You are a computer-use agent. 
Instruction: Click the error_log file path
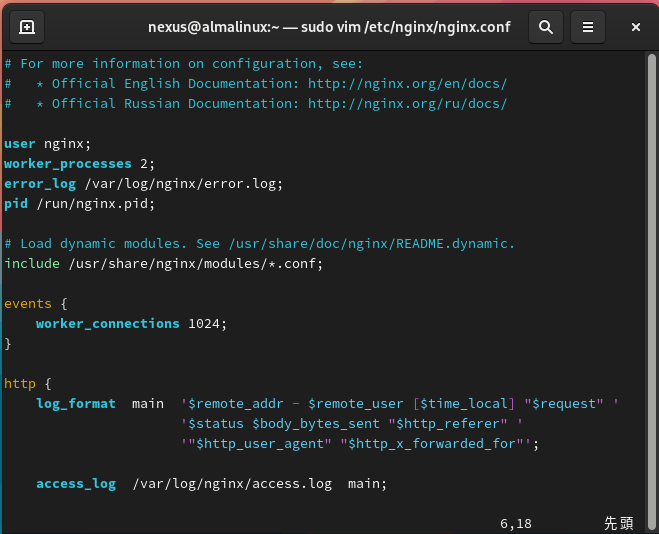[x=184, y=183]
